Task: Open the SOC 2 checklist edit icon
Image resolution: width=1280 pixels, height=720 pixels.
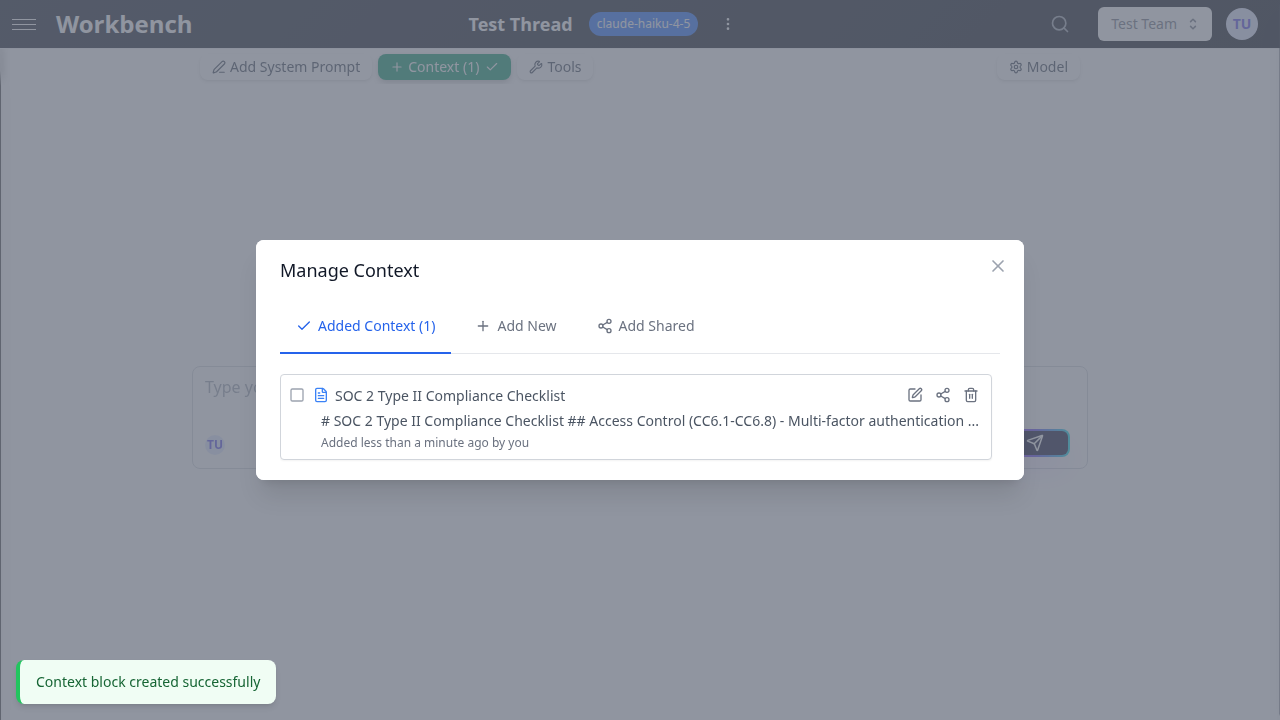Action: coord(914,395)
